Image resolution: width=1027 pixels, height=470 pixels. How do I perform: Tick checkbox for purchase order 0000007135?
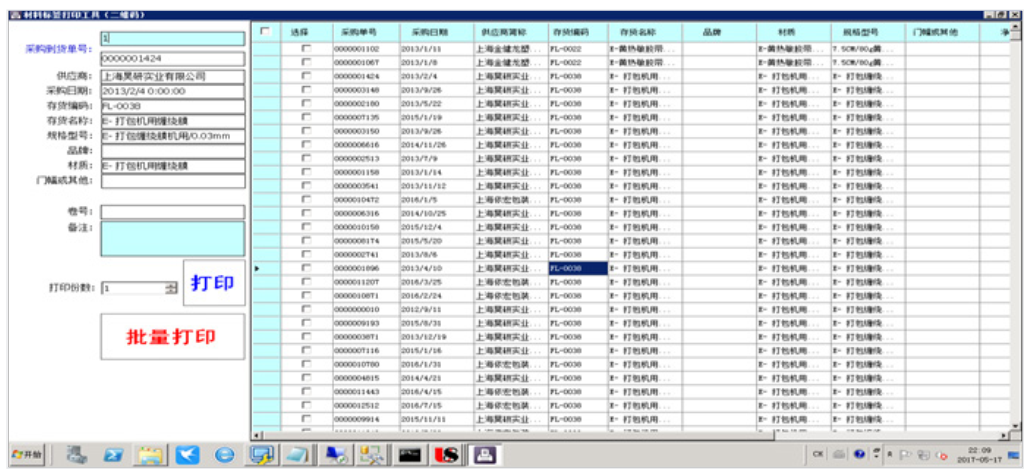tap(306, 117)
